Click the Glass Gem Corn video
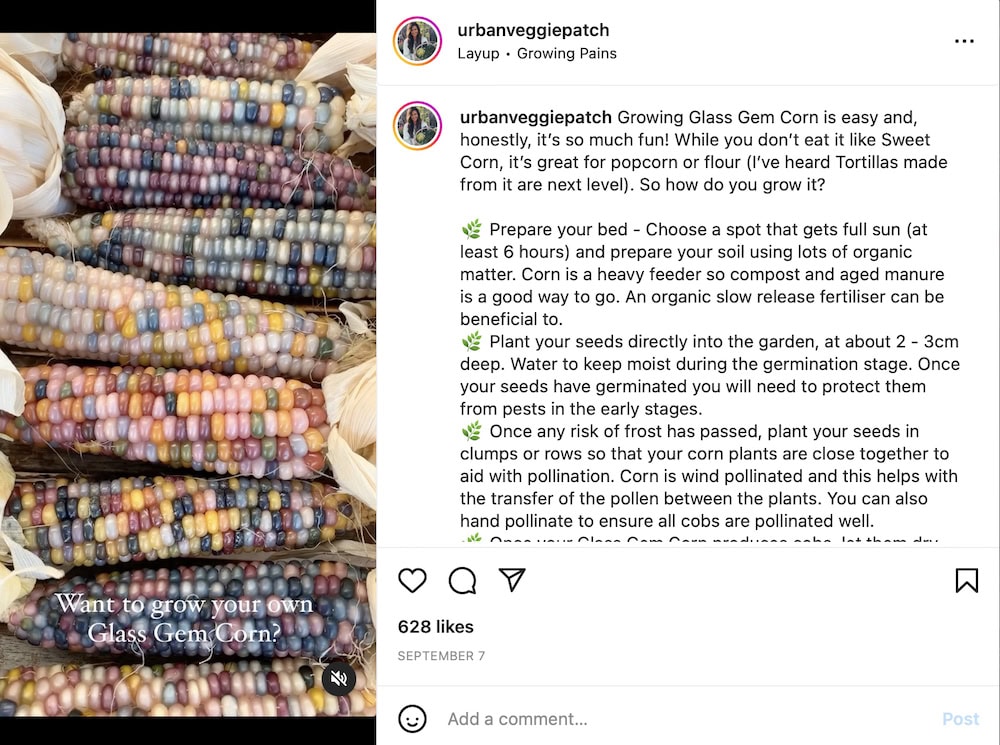The image size is (1000, 745). pos(188,374)
